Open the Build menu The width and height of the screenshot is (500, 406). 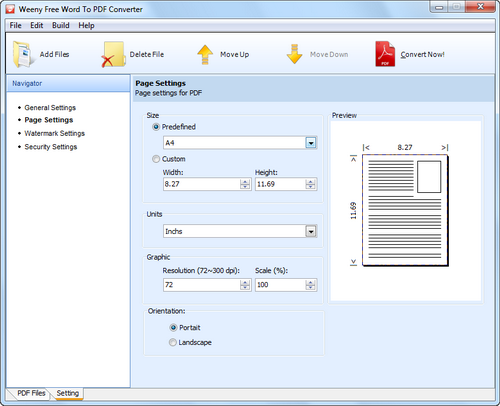click(x=61, y=25)
